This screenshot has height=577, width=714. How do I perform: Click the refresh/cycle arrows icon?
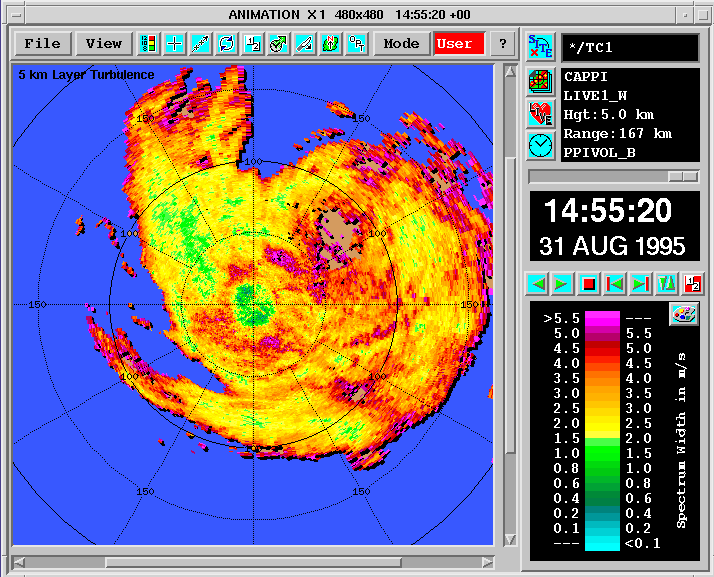pos(226,44)
